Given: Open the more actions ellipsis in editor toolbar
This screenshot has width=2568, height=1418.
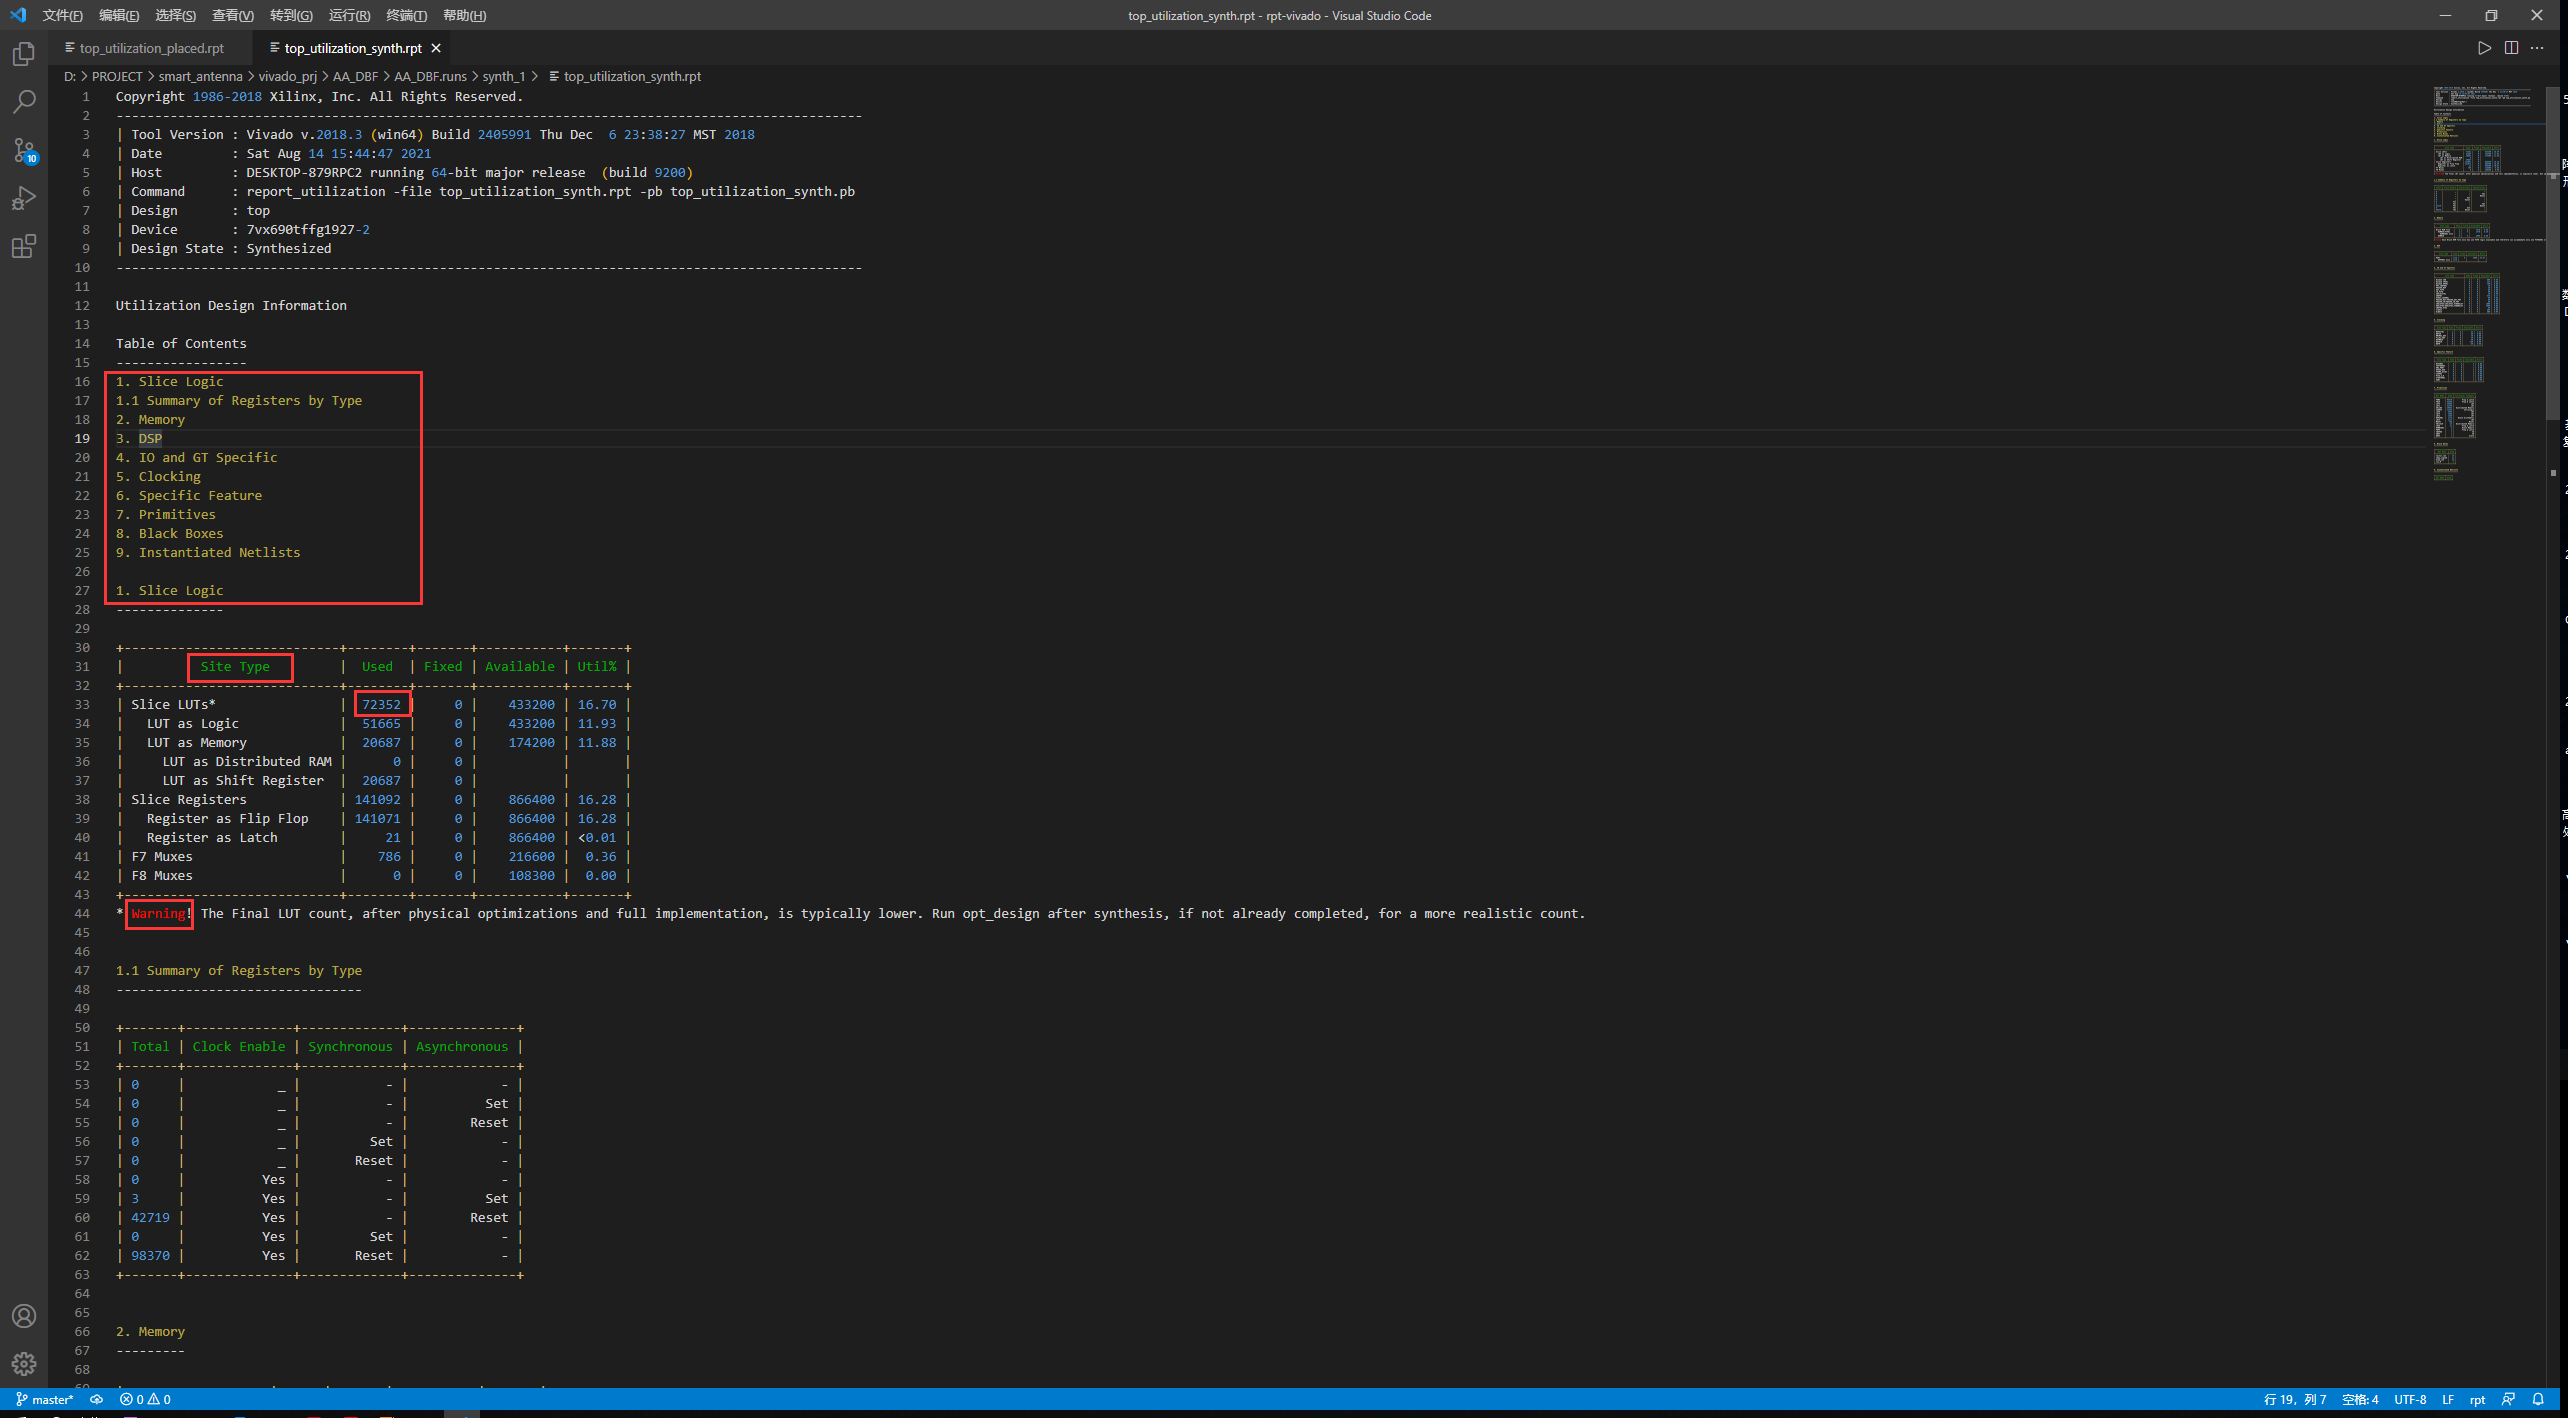Looking at the screenshot, I should coord(2538,48).
